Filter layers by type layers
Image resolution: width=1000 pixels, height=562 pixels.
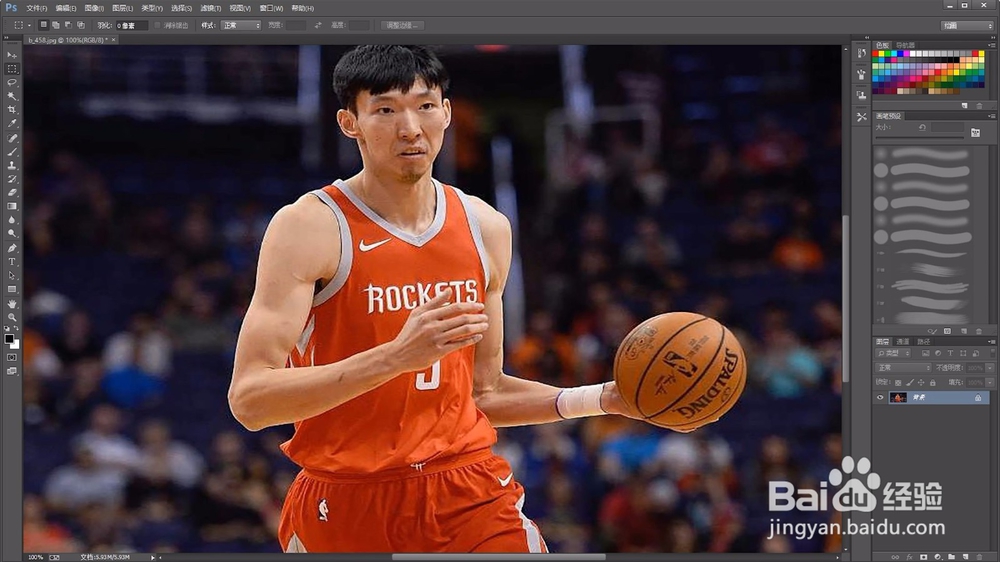pos(950,353)
